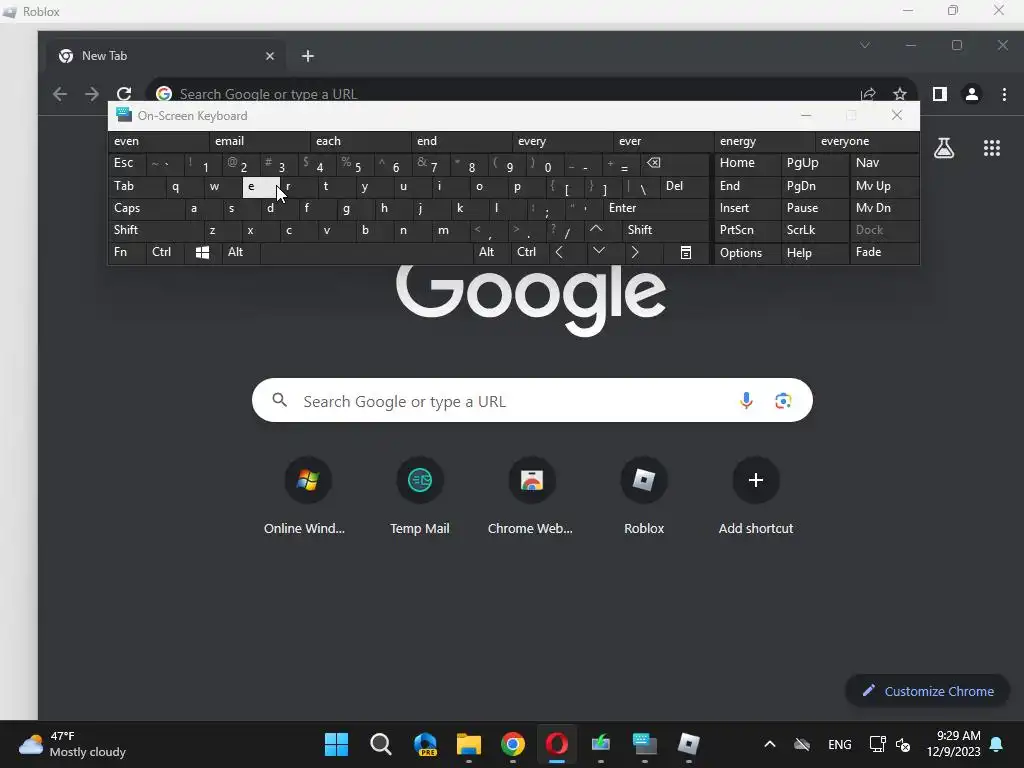Open Windows Start button
The width and height of the screenshot is (1024, 768).
coord(336,744)
